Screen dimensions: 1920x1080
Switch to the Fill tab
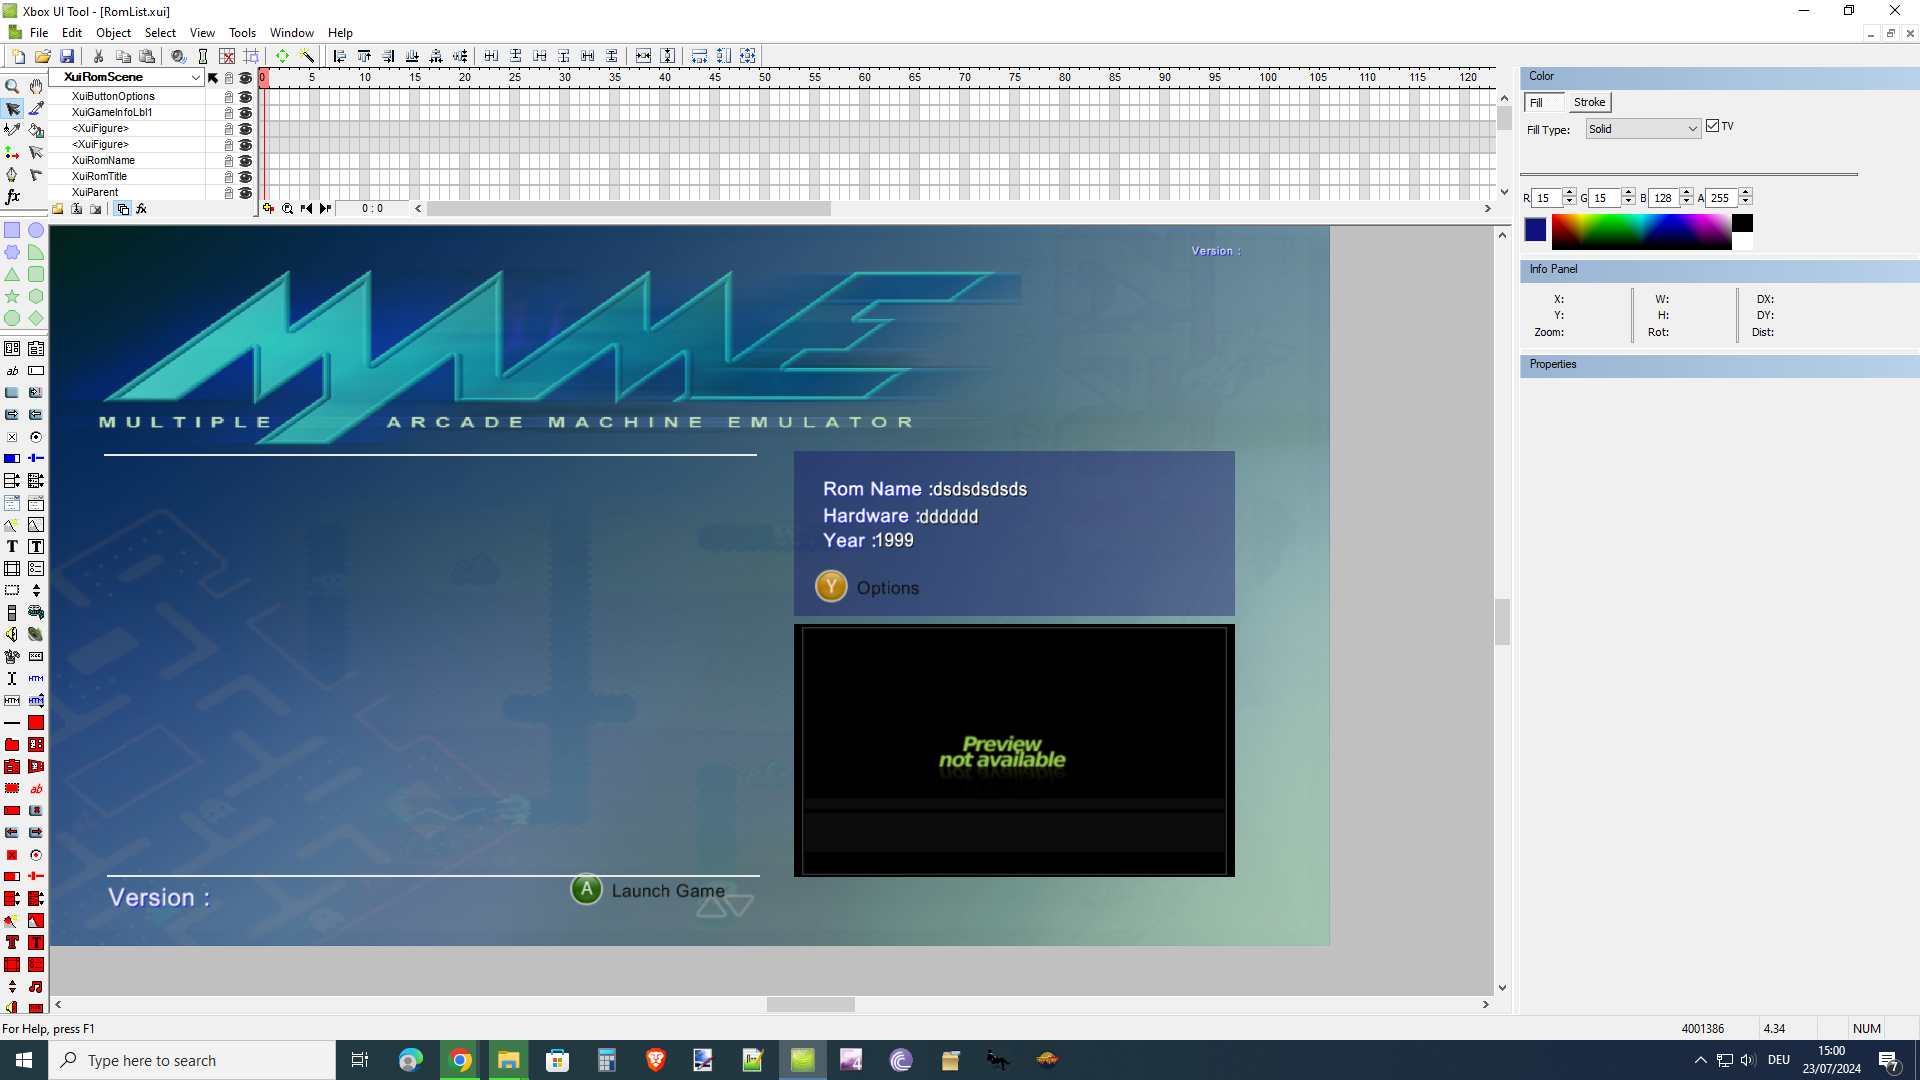click(1545, 102)
